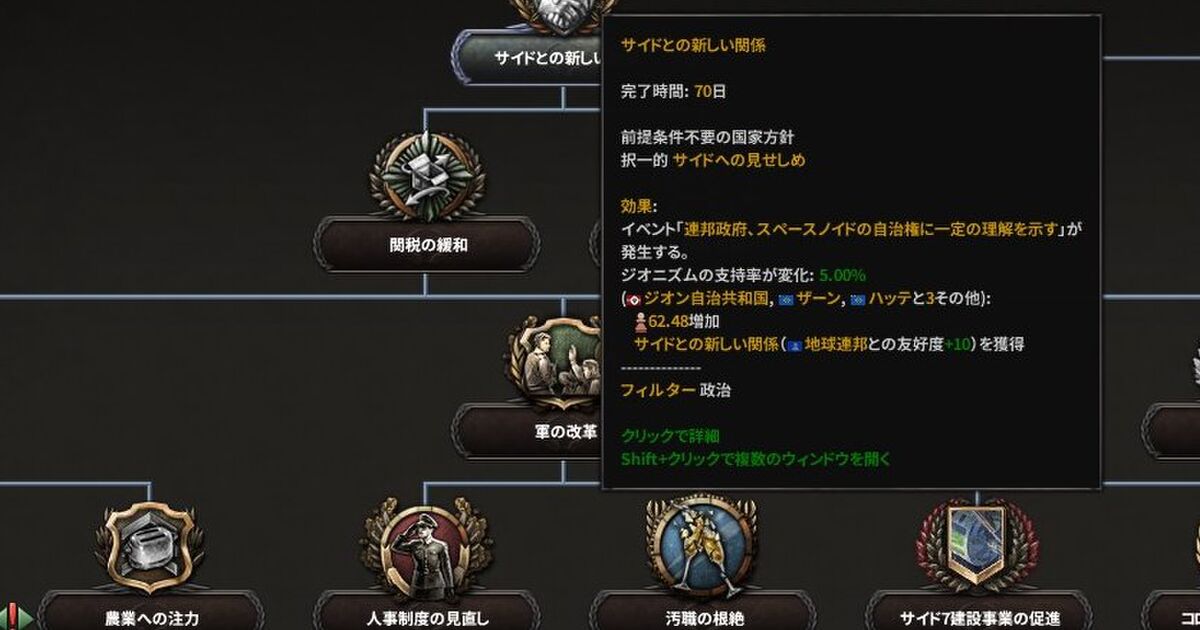
Task: Select the 関税の緩和 focus icon
Action: coord(427,175)
